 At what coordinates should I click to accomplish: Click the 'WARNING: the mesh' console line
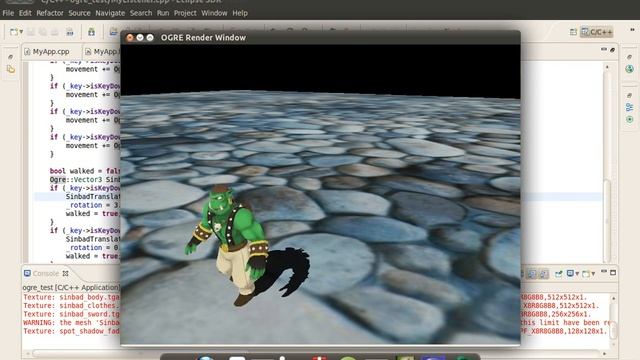coord(71,322)
